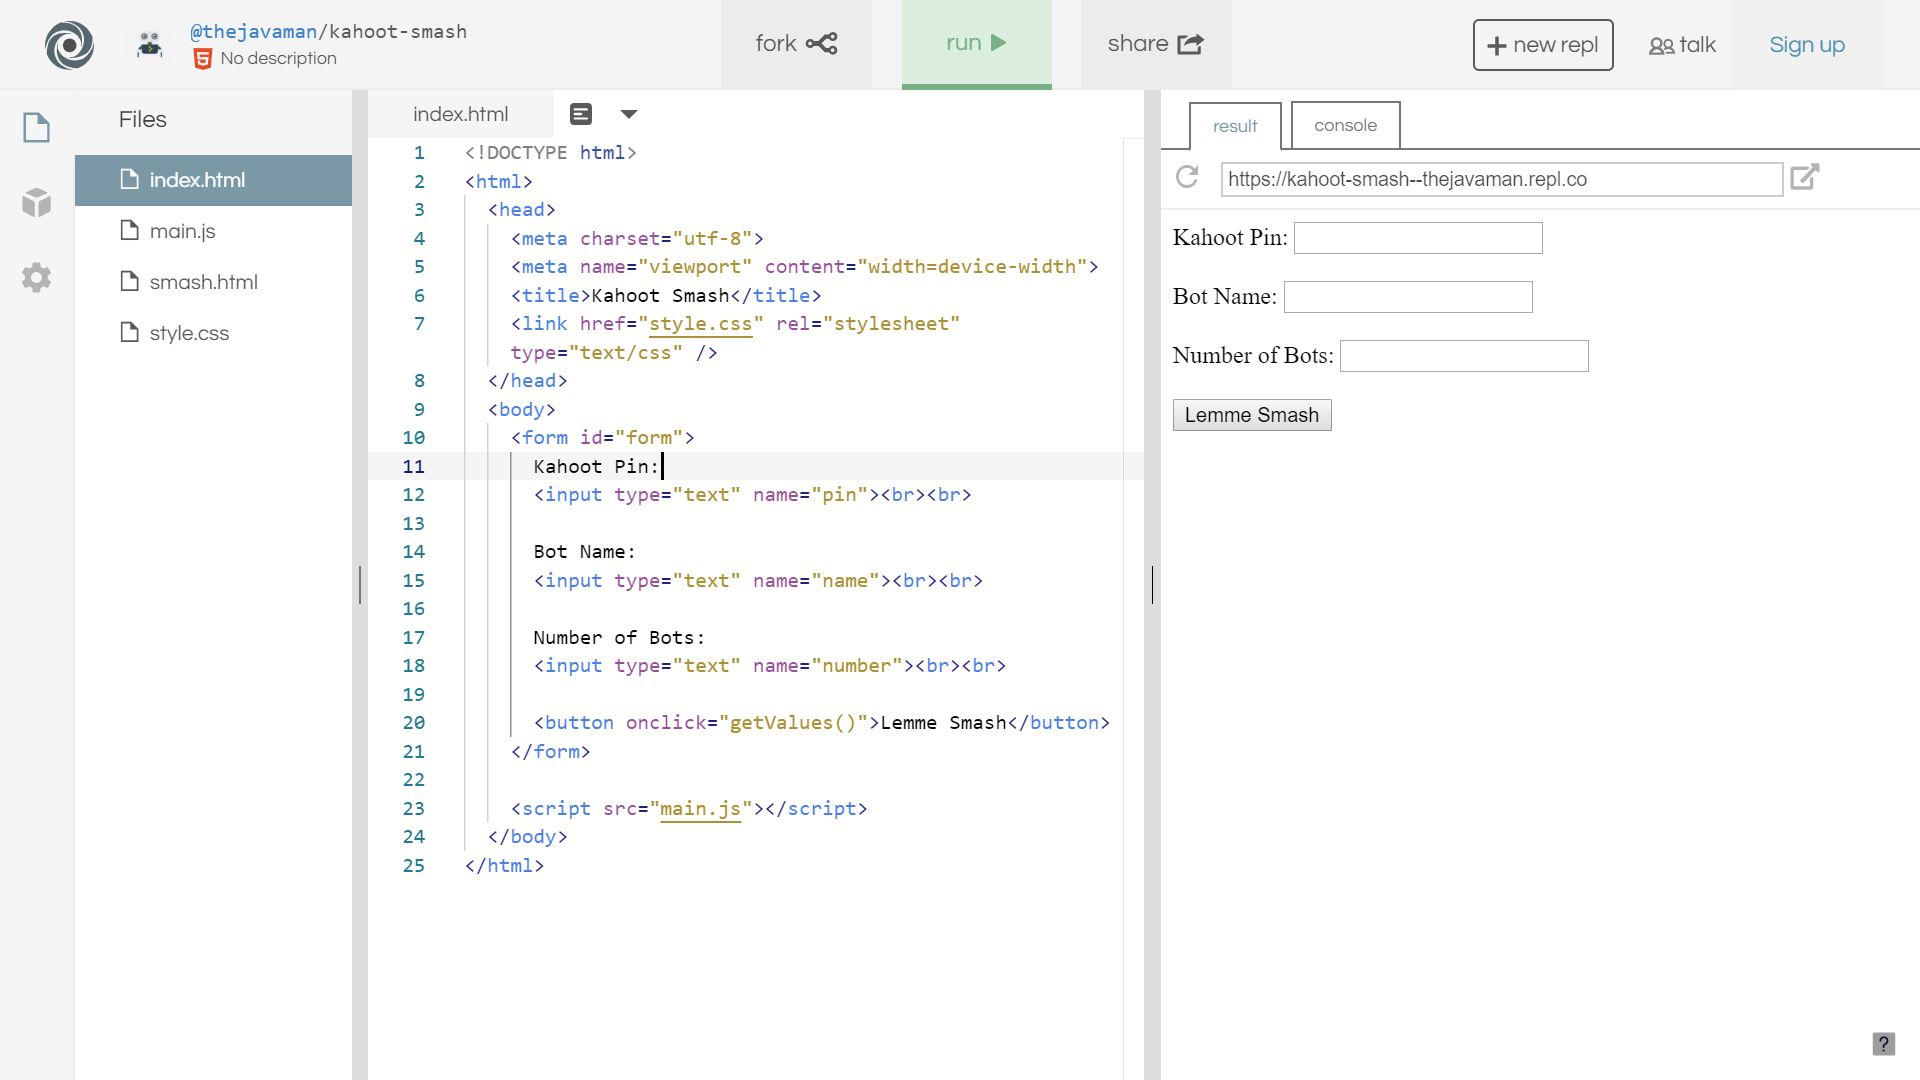
Task: Open the Packages cube icon
Action: tap(37, 203)
